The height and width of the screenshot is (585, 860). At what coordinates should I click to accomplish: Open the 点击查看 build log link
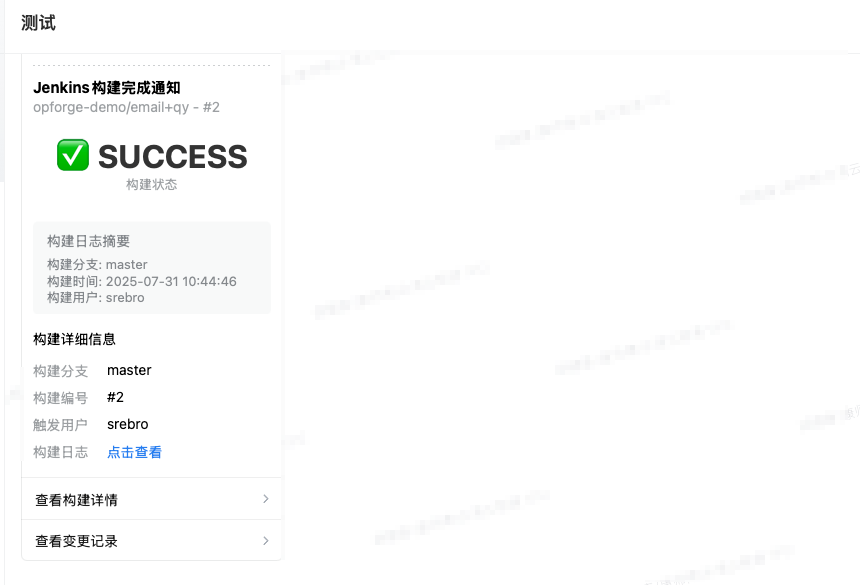coord(134,452)
